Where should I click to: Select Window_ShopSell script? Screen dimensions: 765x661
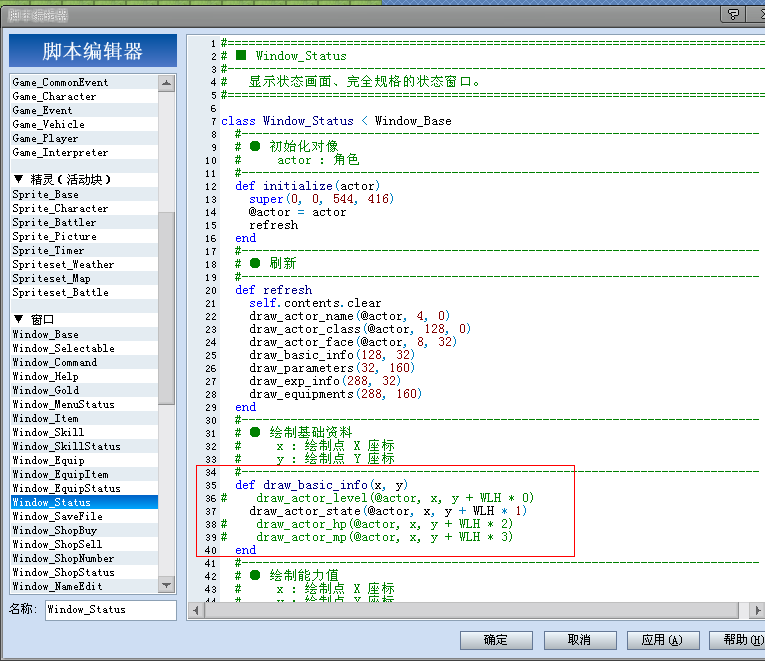pyautogui.click(x=84, y=544)
